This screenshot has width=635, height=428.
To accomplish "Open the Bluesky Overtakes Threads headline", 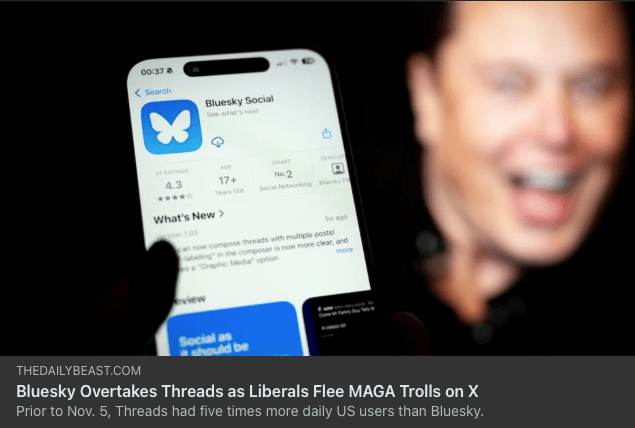I will coord(247,392).
